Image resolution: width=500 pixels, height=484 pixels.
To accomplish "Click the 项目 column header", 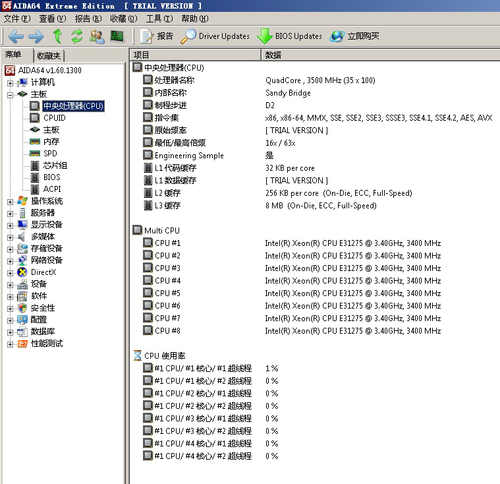I will click(x=195, y=55).
